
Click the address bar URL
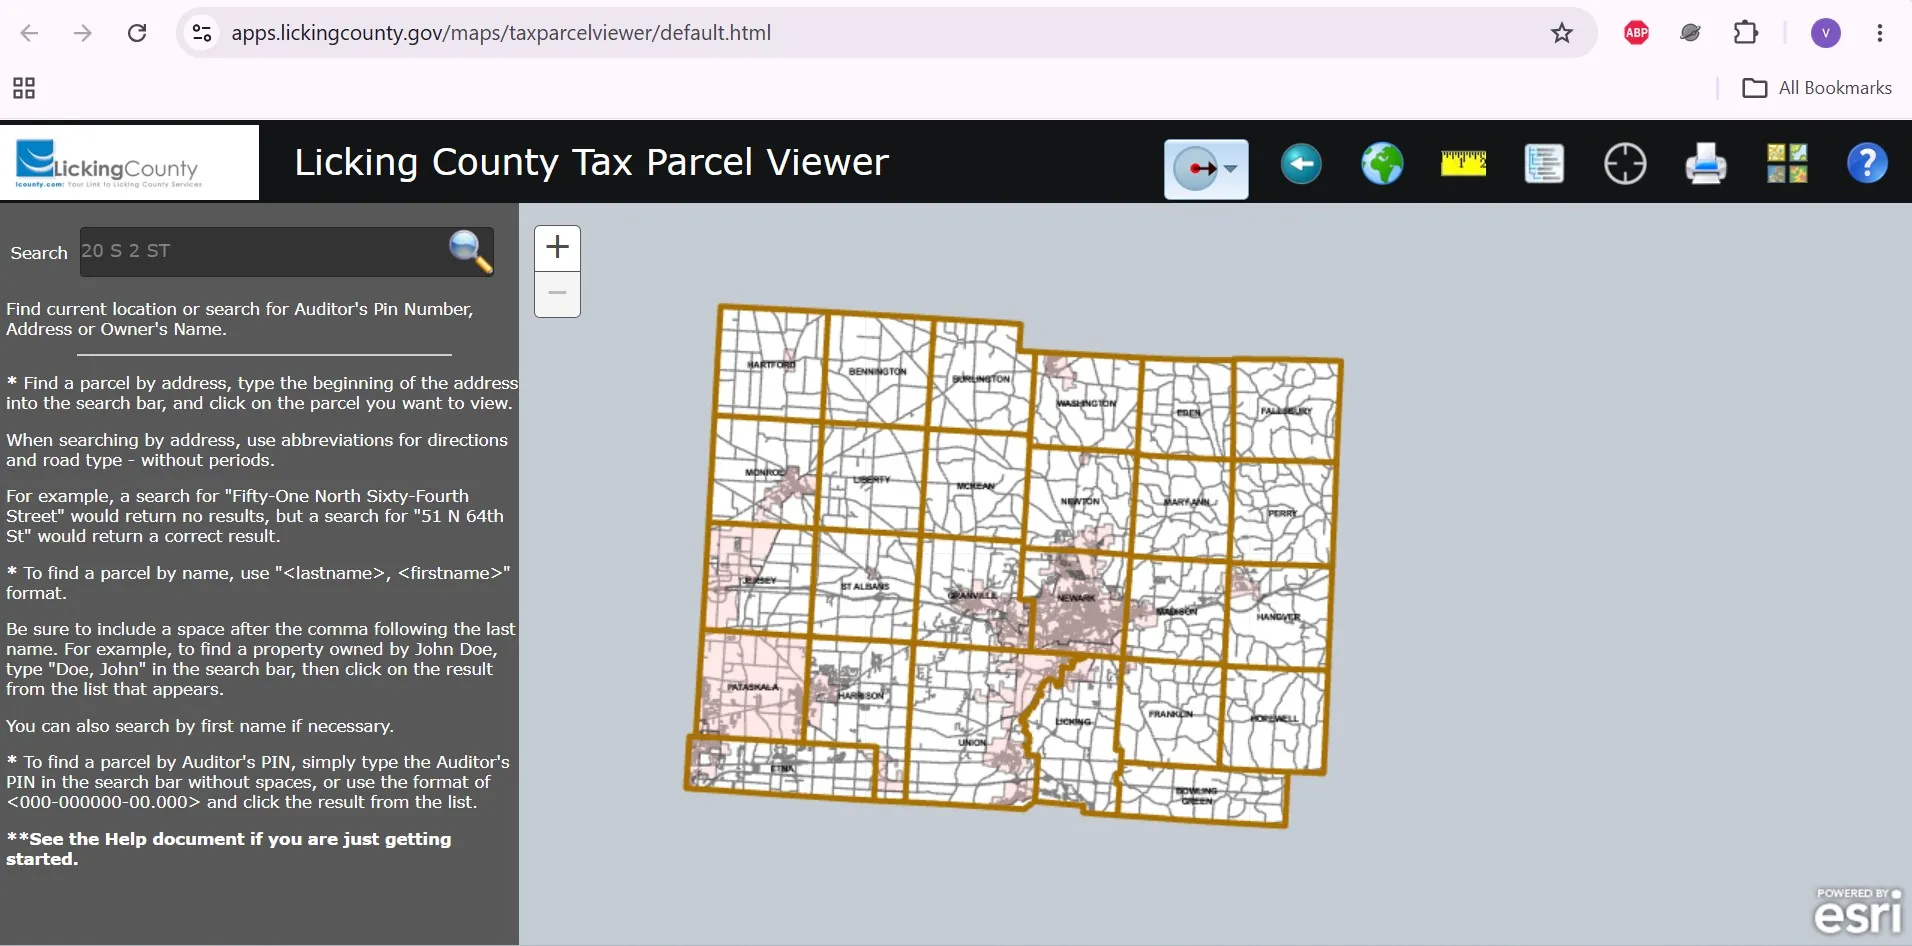pyautogui.click(x=500, y=33)
